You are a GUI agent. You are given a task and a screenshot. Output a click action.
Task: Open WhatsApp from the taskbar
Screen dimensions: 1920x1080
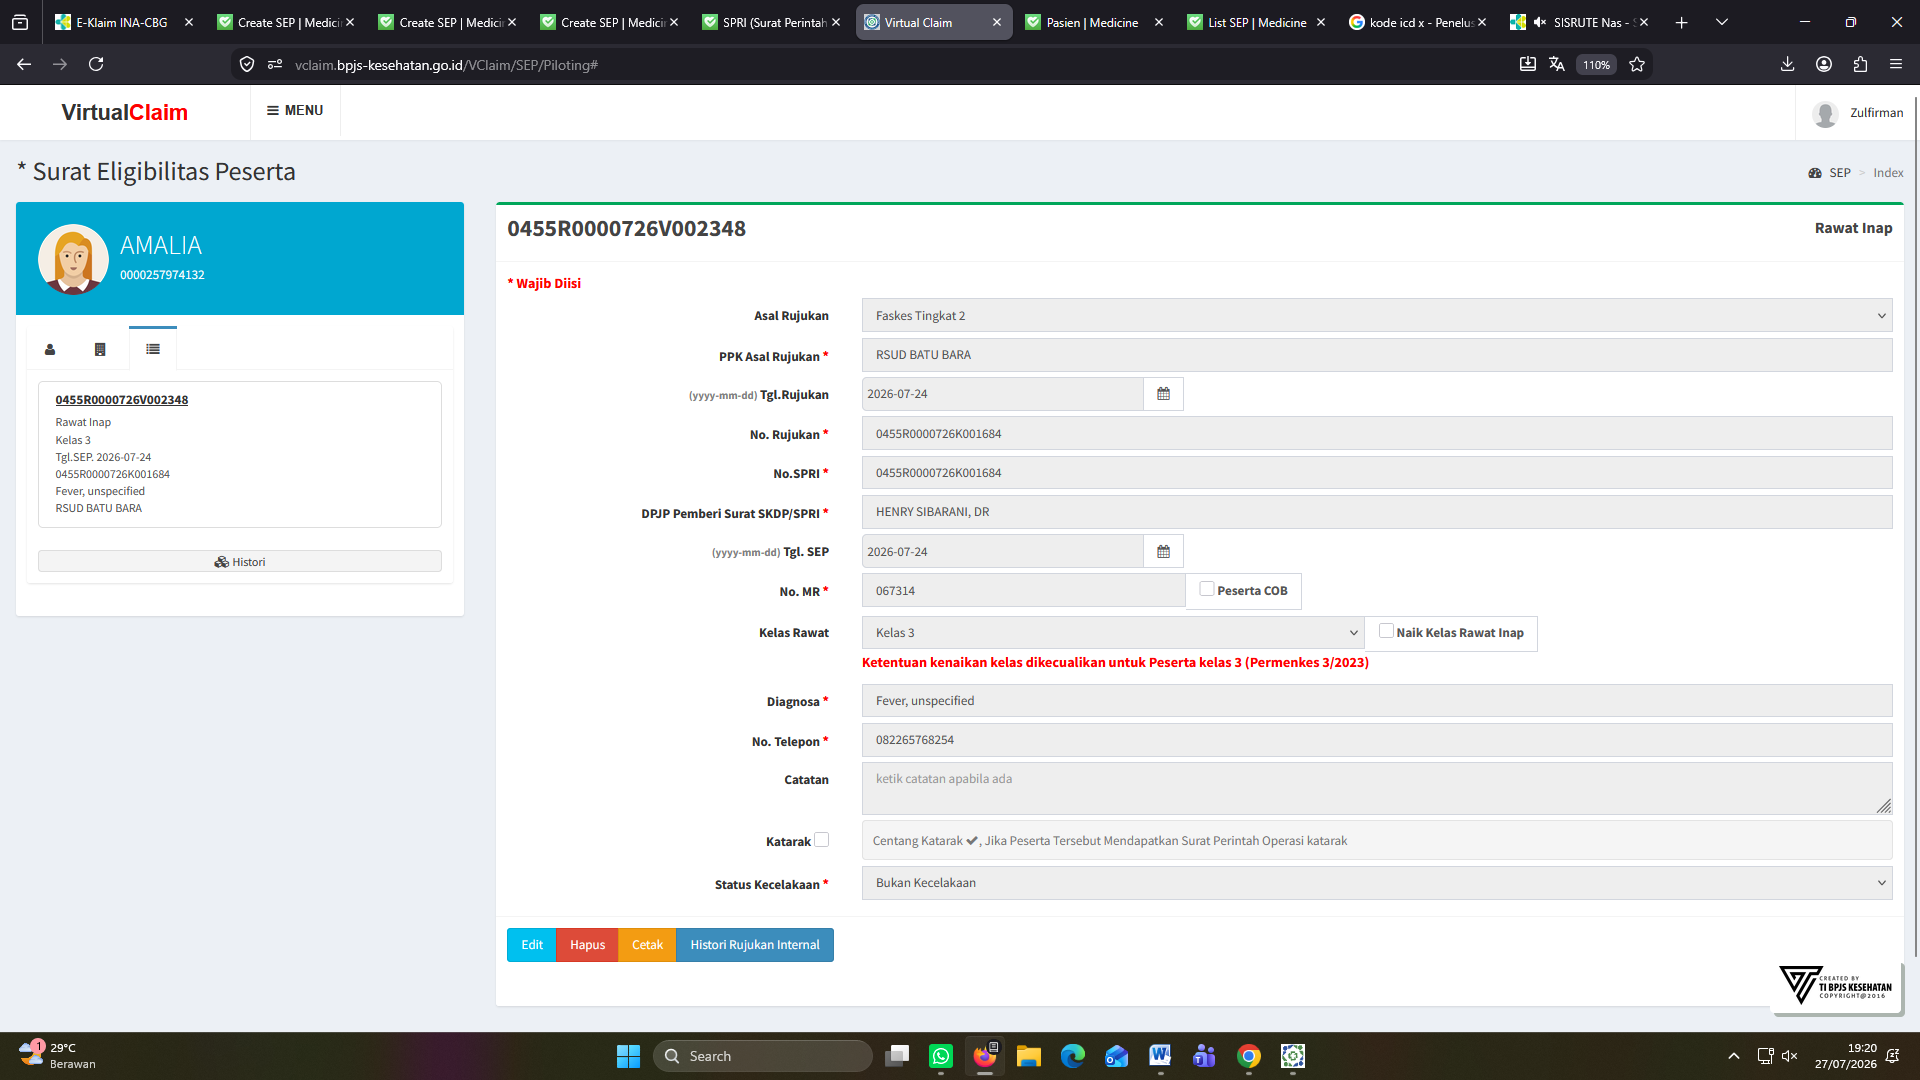(941, 1056)
